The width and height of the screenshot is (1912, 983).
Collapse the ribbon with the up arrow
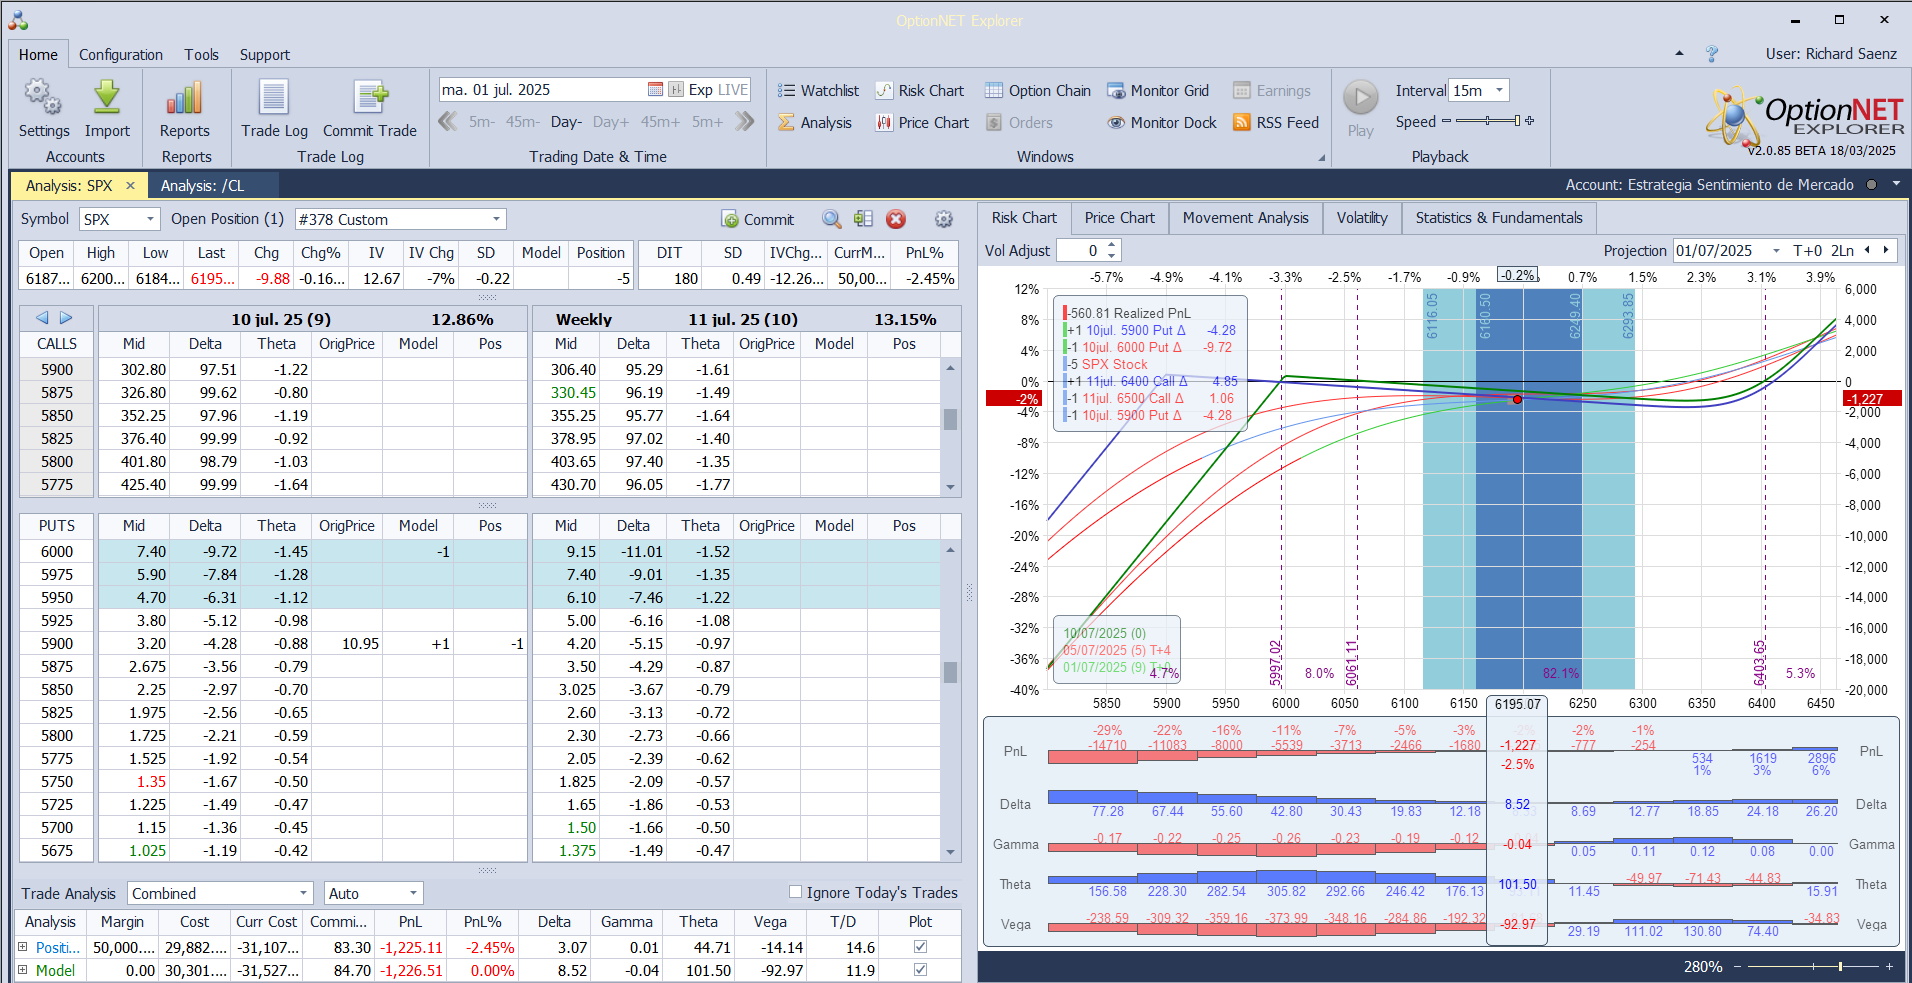[1679, 54]
